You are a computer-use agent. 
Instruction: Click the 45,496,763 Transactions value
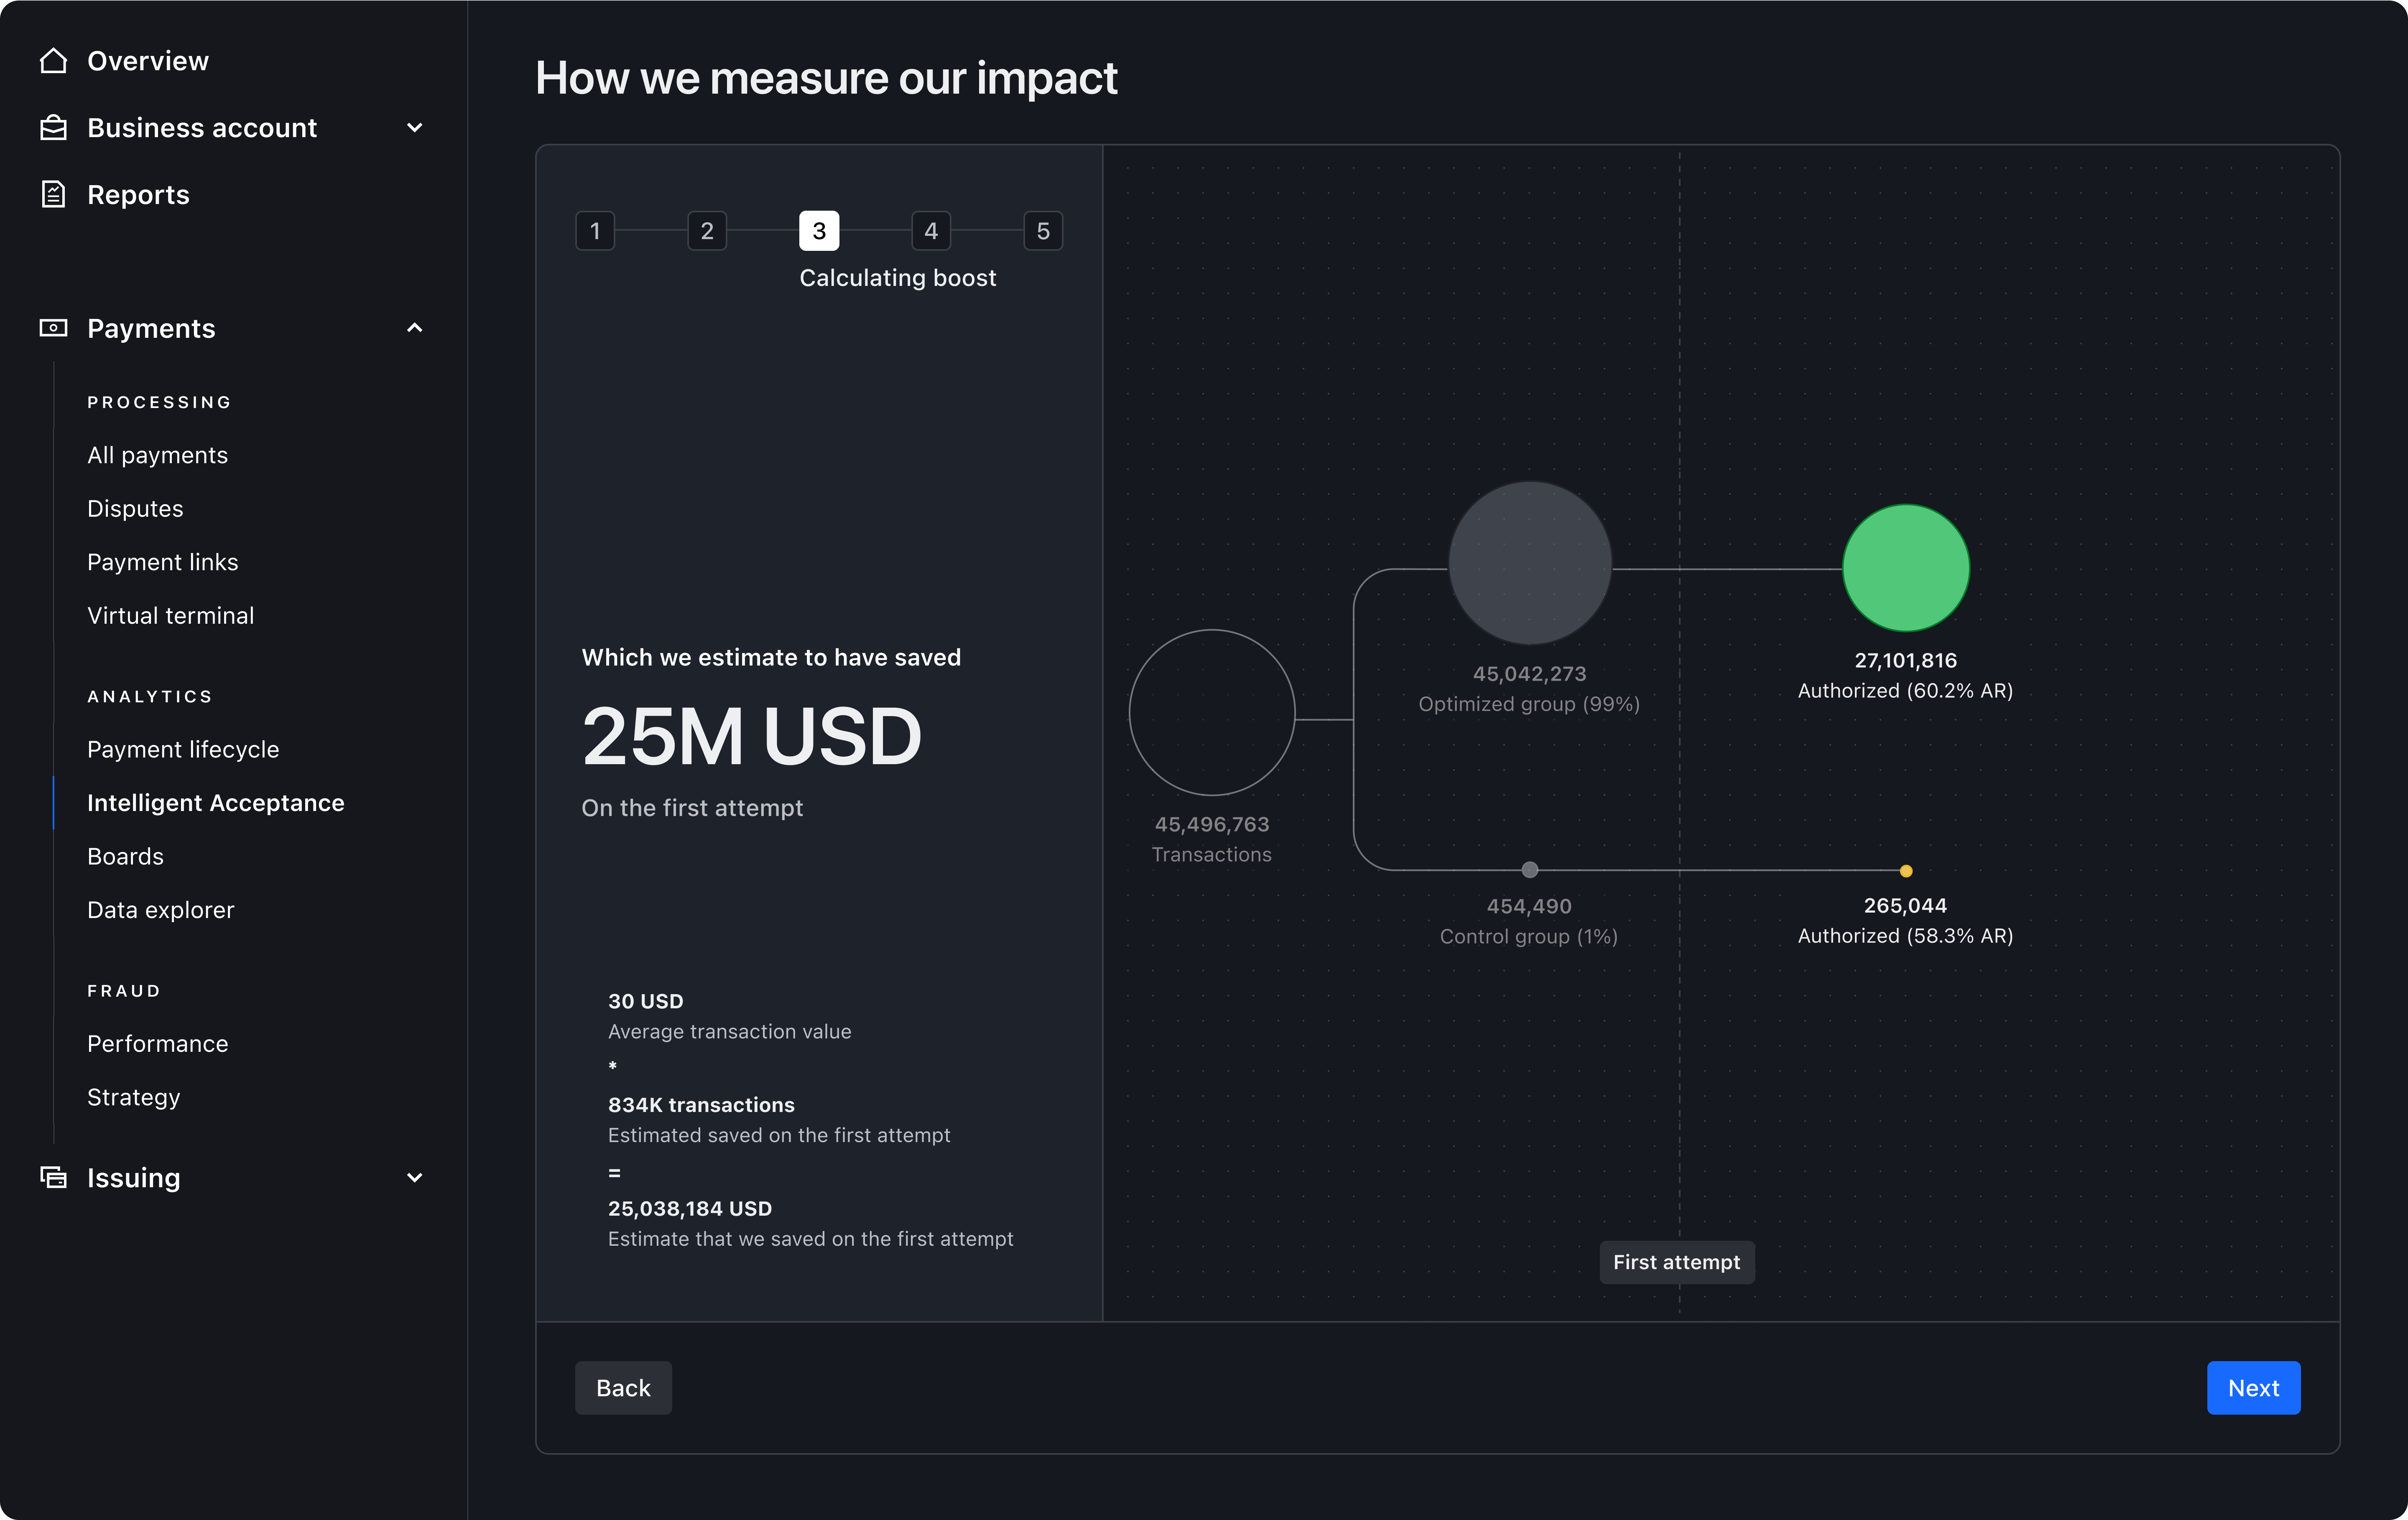coord(1212,824)
